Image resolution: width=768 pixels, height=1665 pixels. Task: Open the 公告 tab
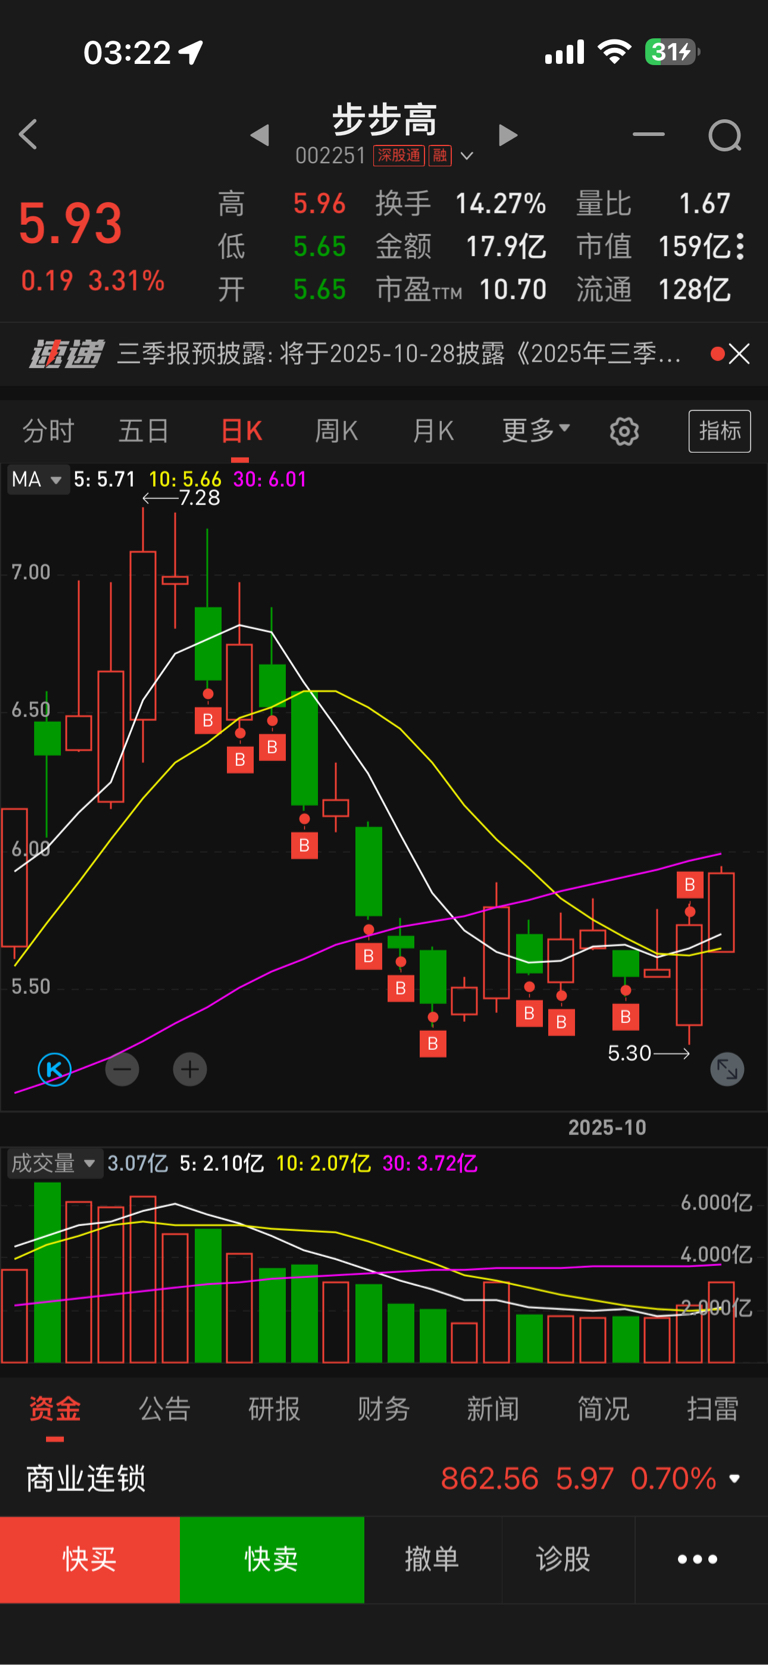tap(164, 1409)
